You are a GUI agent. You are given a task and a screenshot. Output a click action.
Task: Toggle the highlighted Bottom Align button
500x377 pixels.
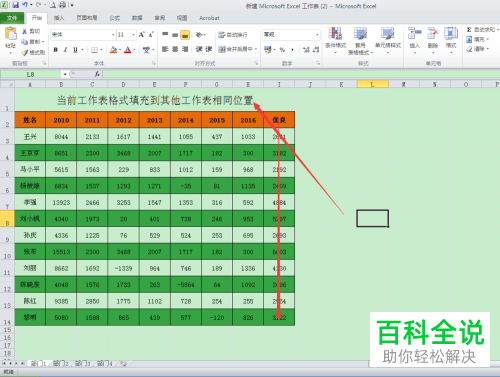pyautogui.click(x=185, y=35)
